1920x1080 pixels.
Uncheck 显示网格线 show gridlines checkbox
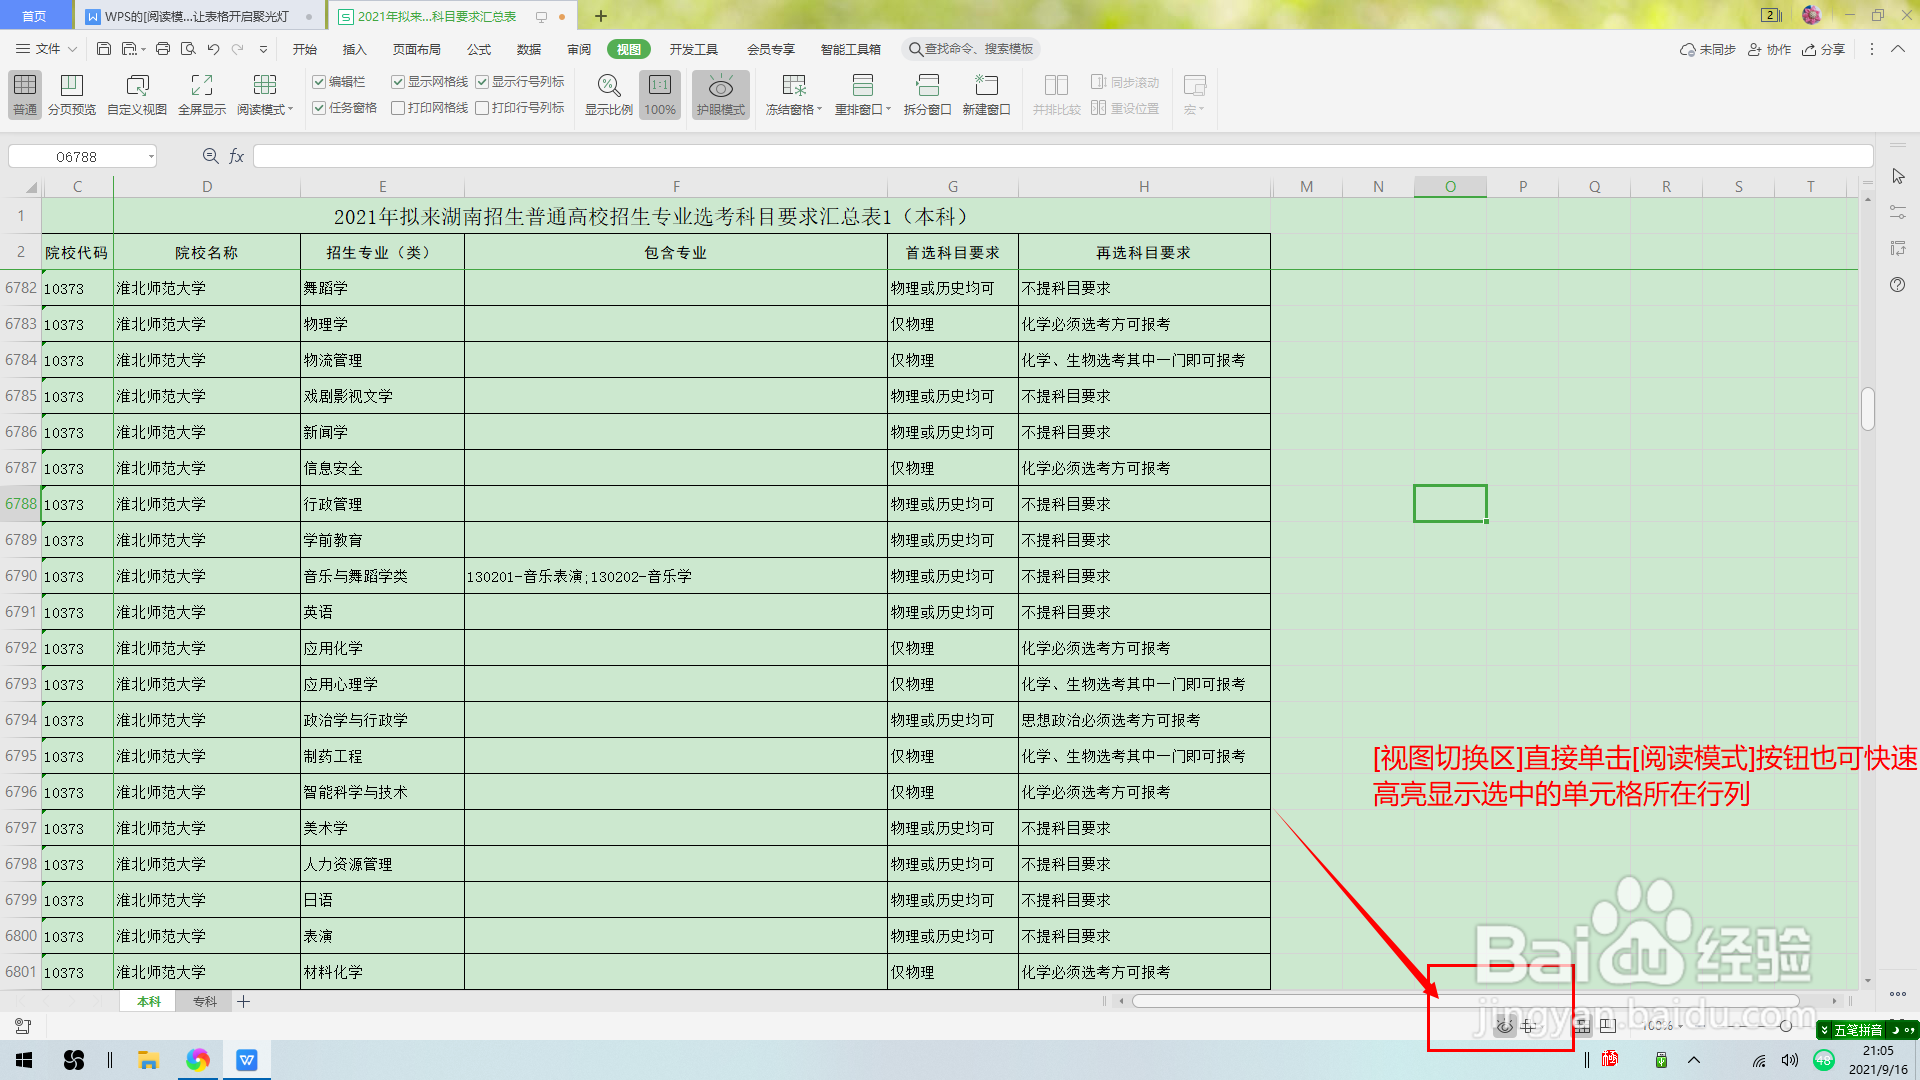398,82
